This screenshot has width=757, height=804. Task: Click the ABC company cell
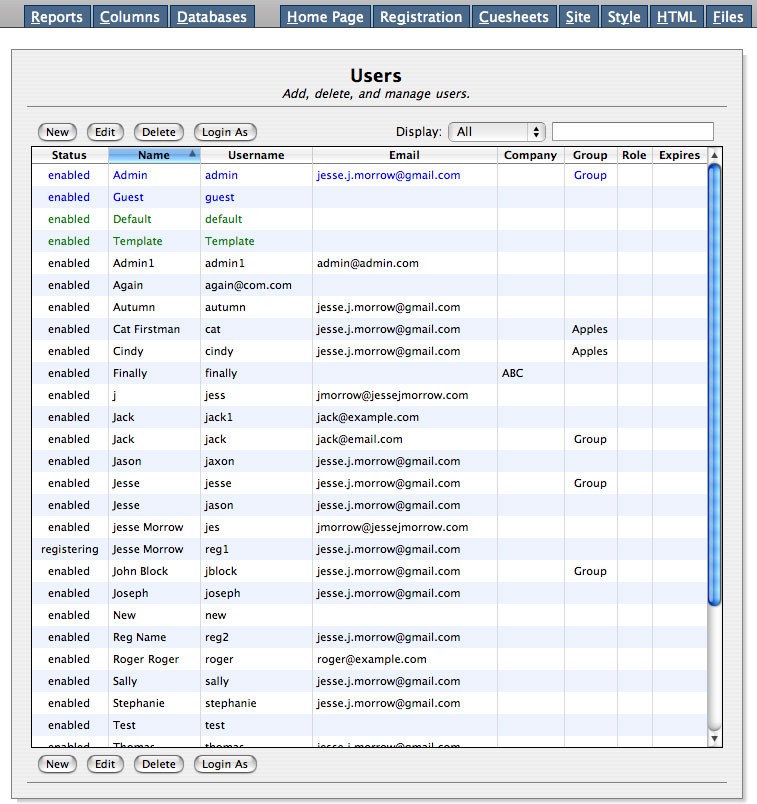pos(512,373)
